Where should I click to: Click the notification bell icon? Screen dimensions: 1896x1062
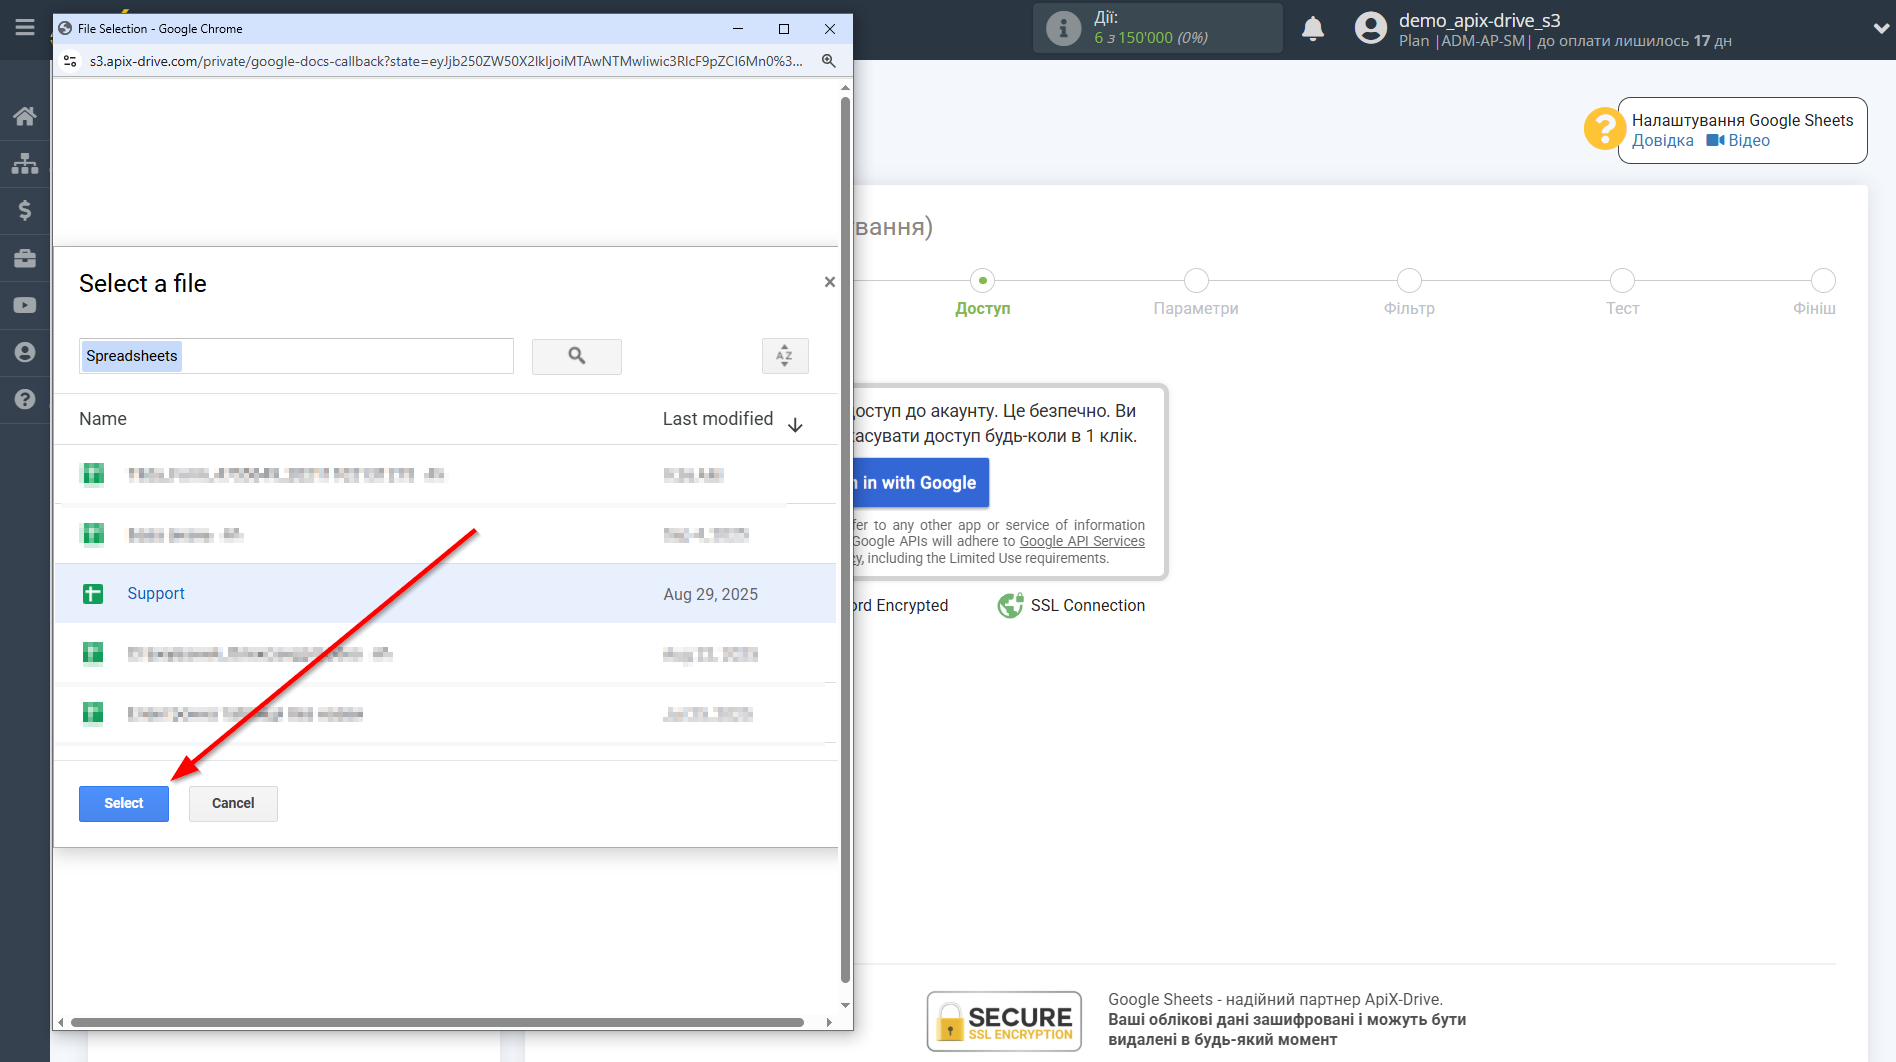(x=1312, y=29)
